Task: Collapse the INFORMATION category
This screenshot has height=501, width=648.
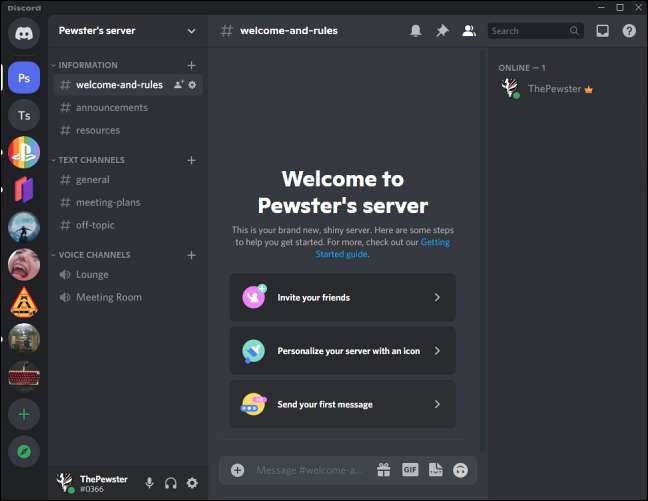Action: click(88, 65)
